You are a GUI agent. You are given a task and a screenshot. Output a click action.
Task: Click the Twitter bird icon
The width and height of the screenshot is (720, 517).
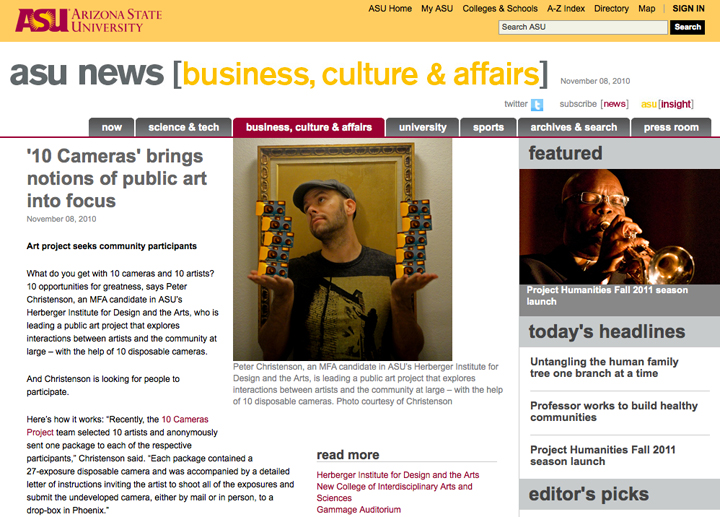point(537,105)
